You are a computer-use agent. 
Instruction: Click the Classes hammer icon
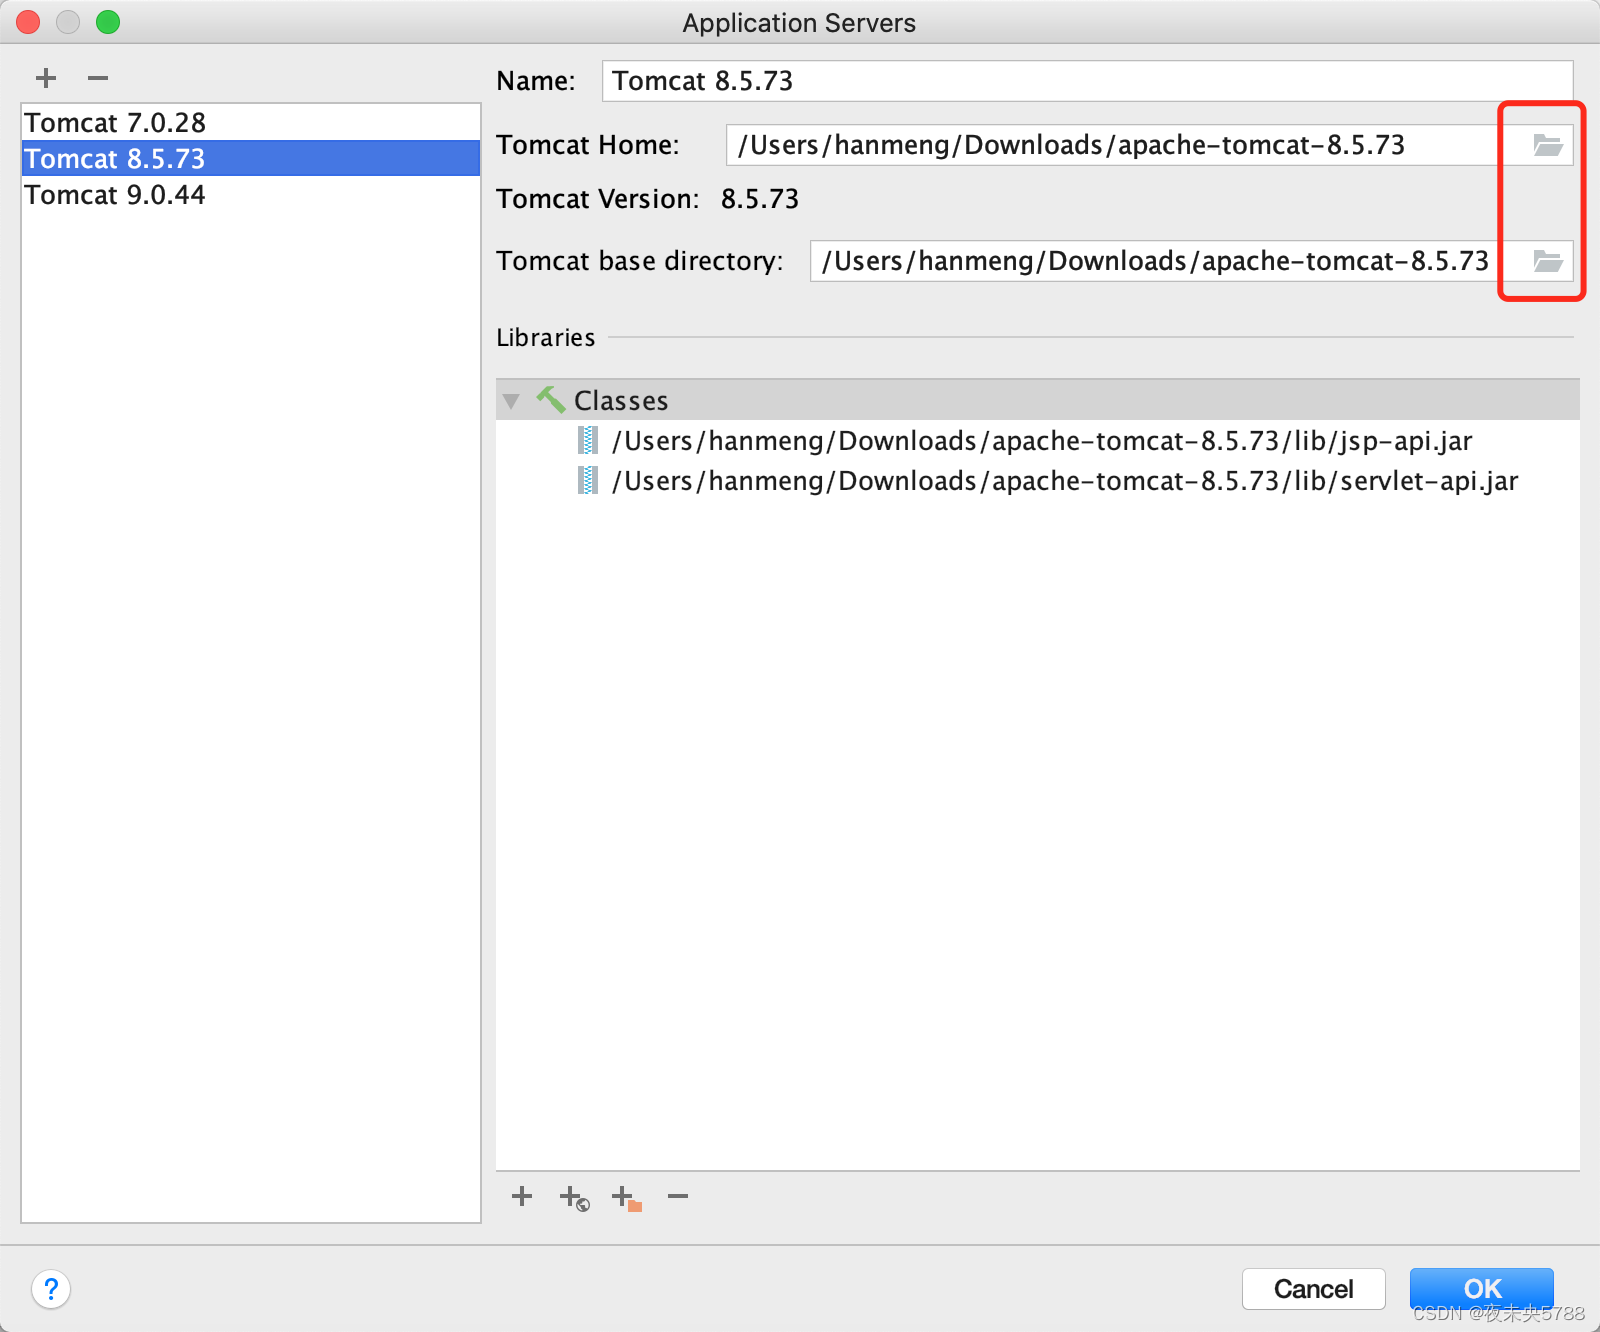pos(551,400)
